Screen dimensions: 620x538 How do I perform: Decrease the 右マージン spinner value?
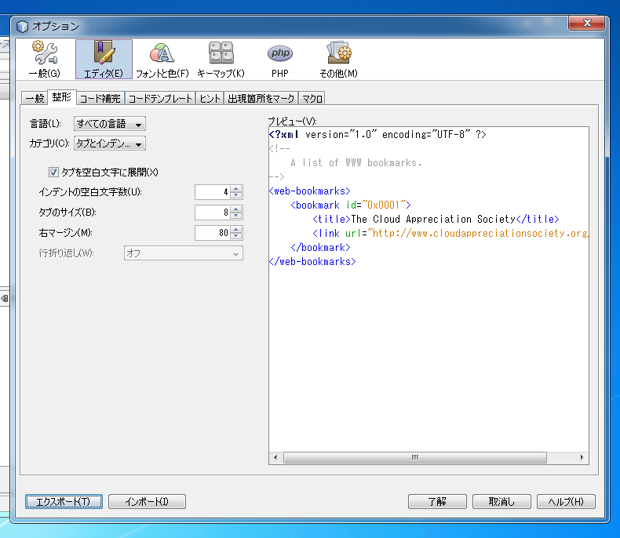tap(236, 236)
